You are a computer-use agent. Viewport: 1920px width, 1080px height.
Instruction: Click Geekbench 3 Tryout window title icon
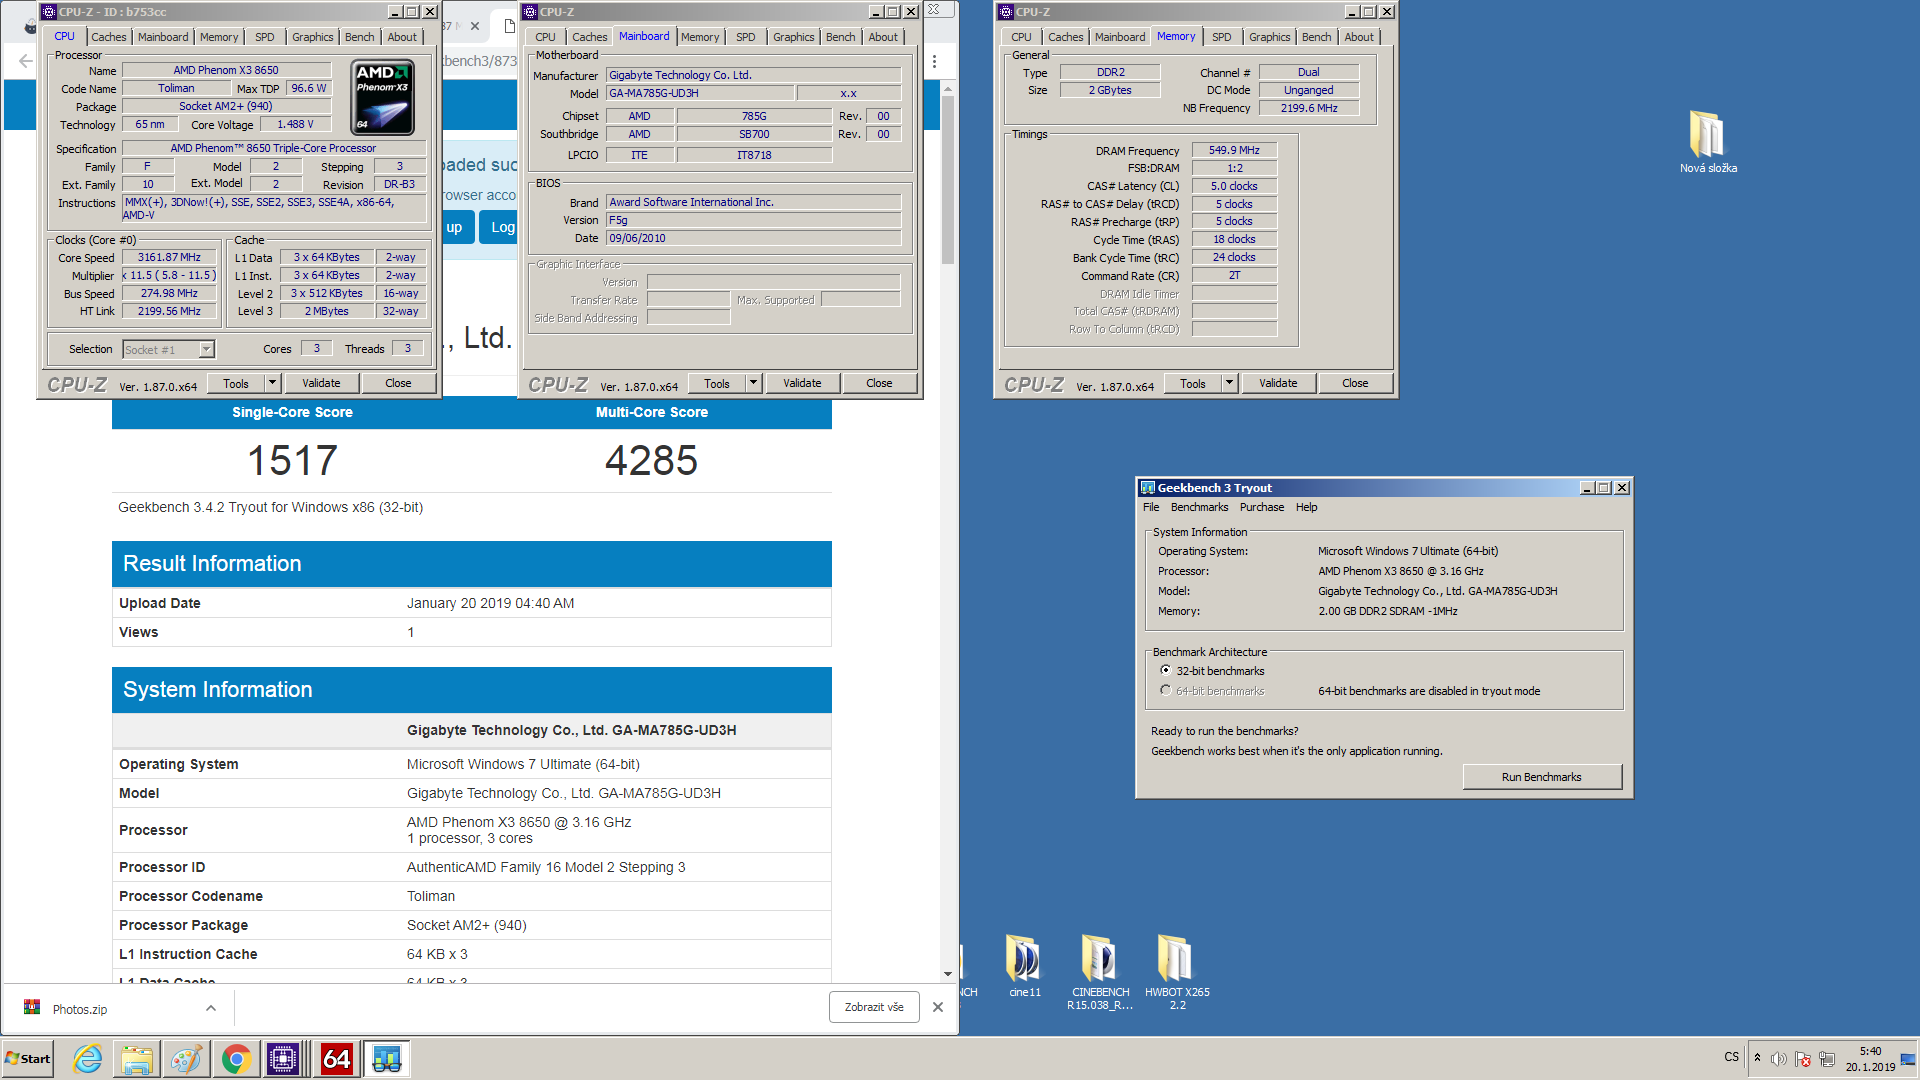coord(1148,488)
